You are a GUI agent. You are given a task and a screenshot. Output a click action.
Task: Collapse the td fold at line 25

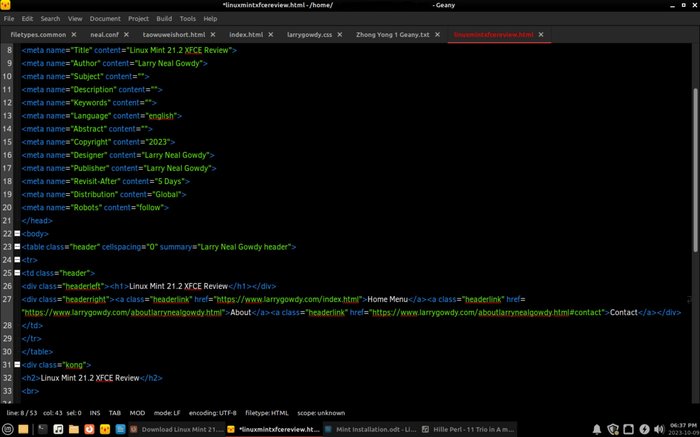(x=17, y=272)
